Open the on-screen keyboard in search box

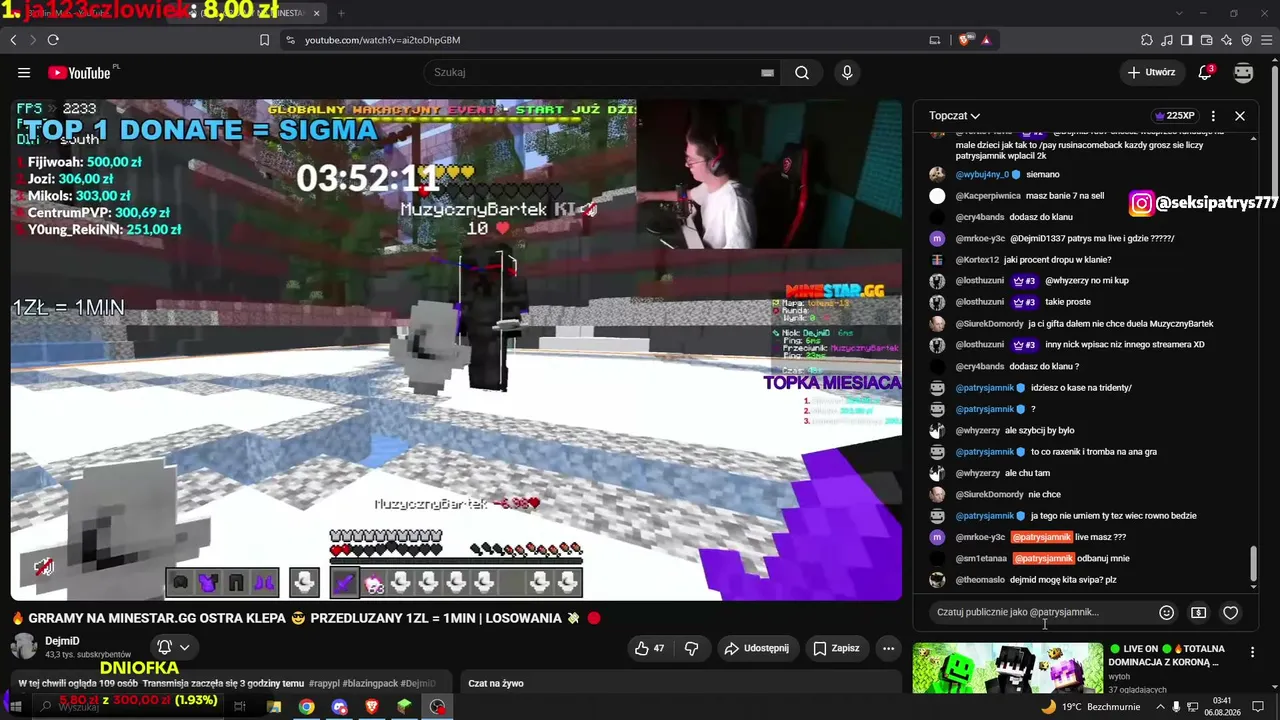(767, 72)
